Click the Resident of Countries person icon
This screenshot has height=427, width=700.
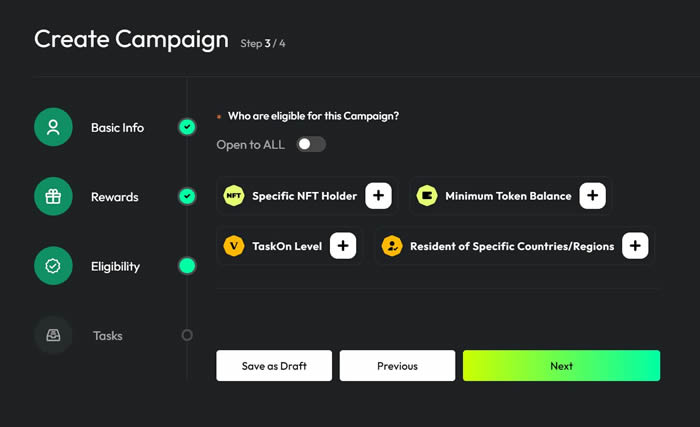tap(392, 246)
